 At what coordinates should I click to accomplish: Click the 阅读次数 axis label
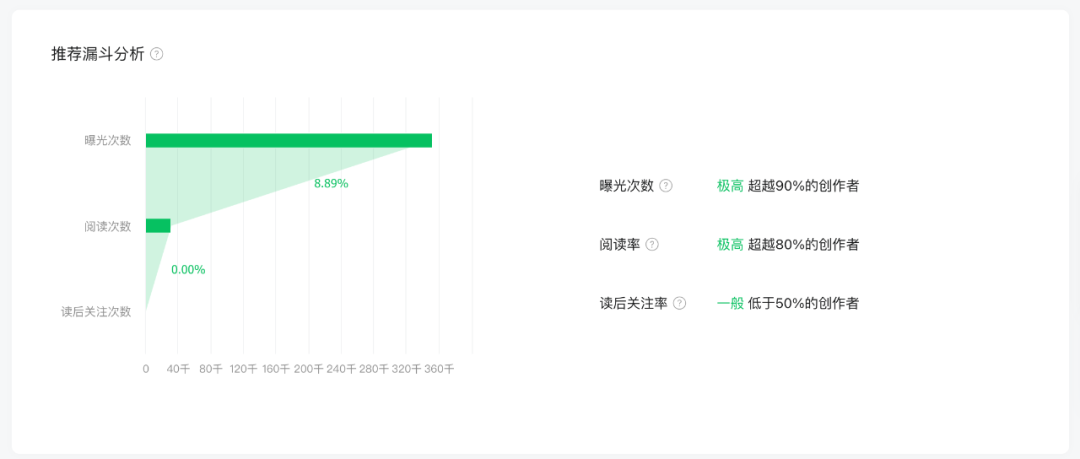click(x=107, y=226)
